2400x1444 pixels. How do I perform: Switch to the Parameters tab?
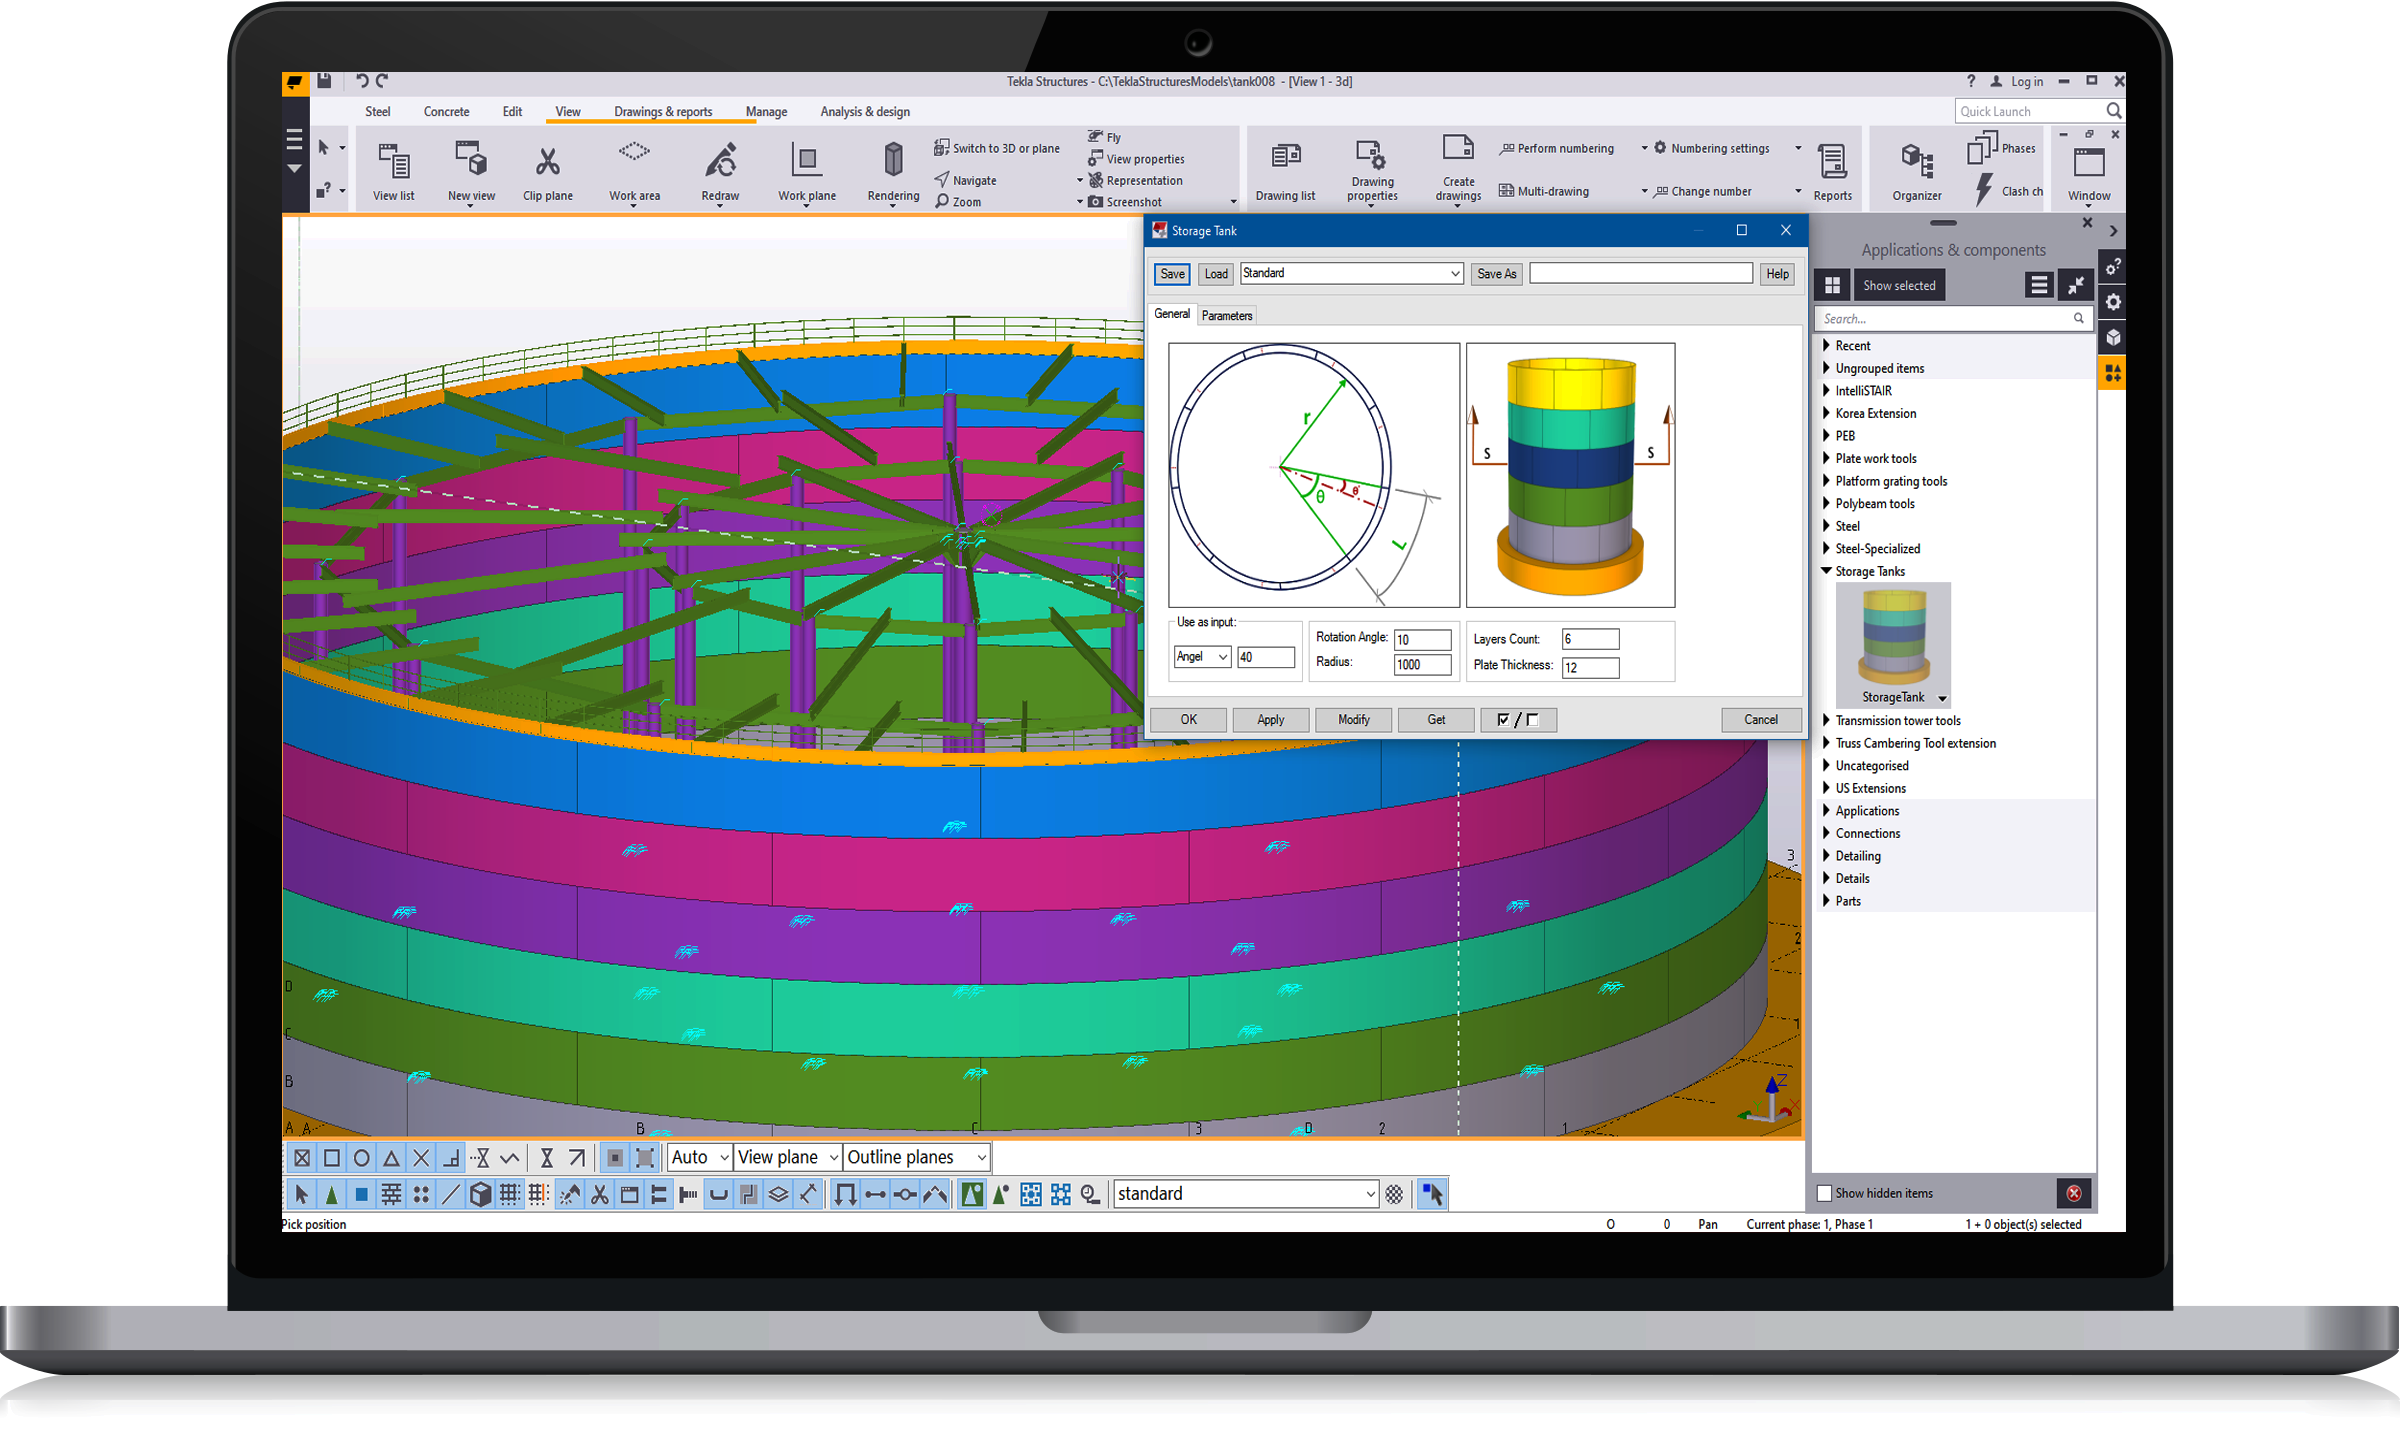(1226, 315)
